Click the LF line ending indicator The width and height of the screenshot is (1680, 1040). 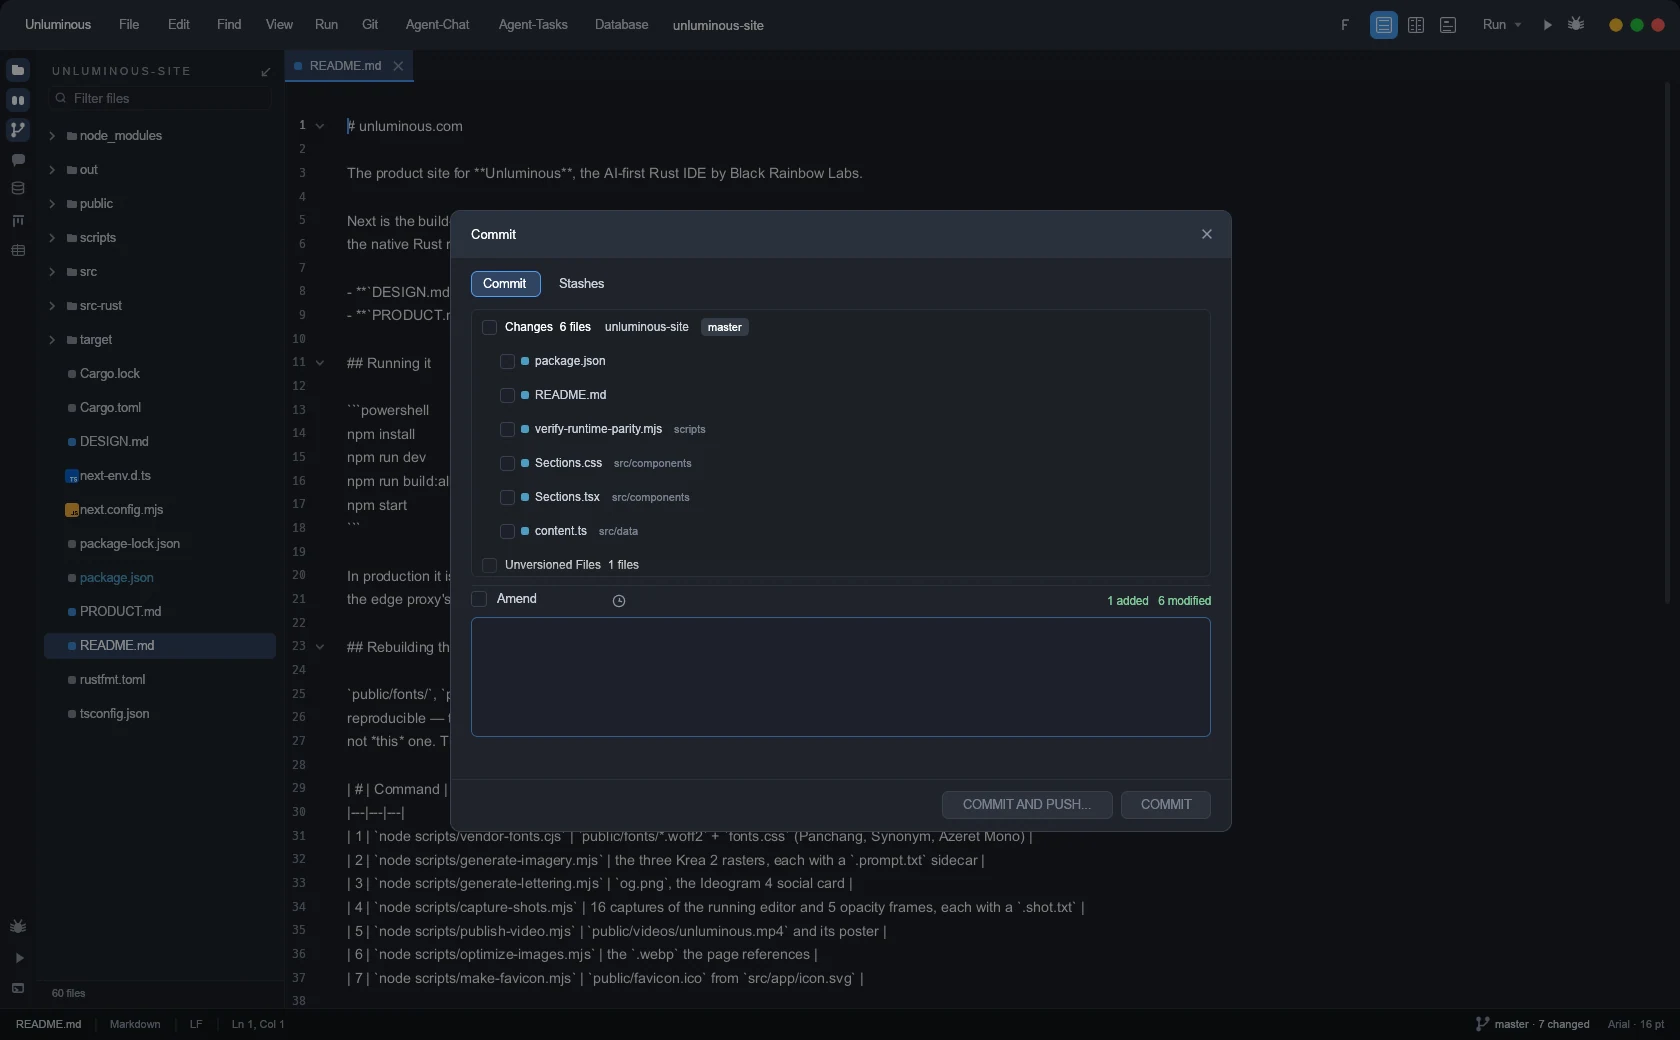click(196, 1024)
